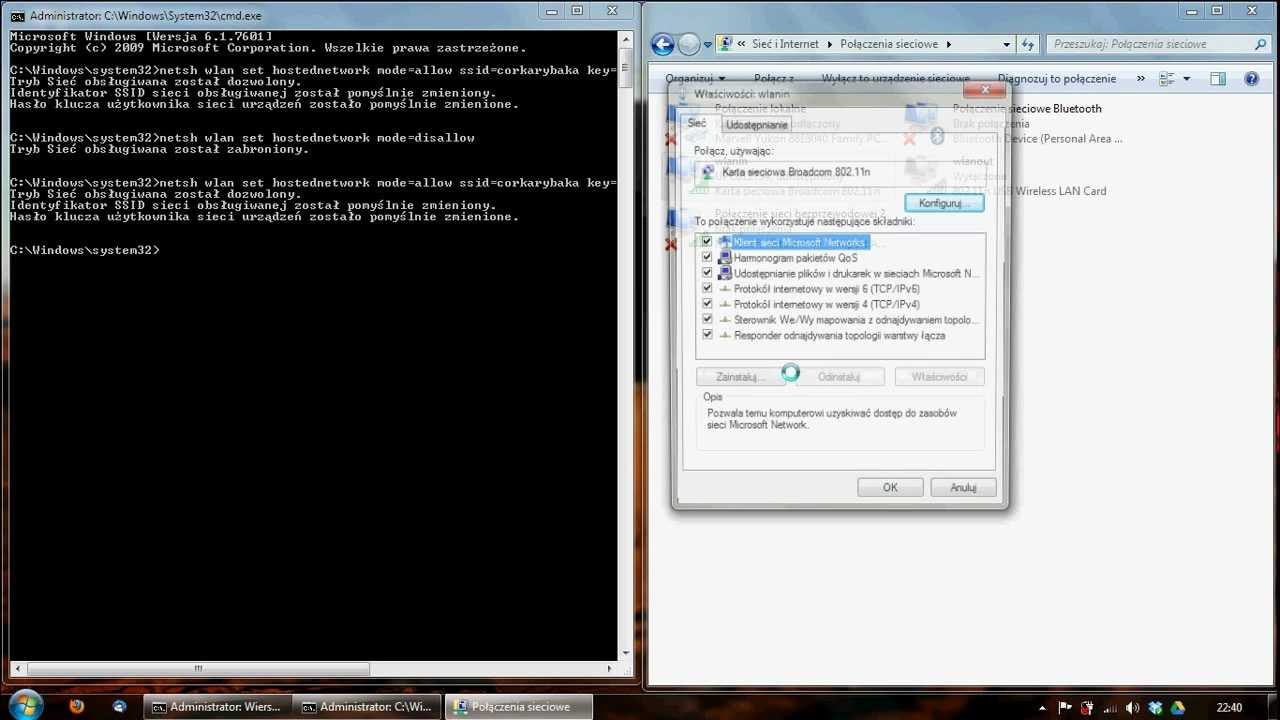This screenshot has height=720, width=1280.
Task: Show hidden tray icons arrow
Action: 1043,707
